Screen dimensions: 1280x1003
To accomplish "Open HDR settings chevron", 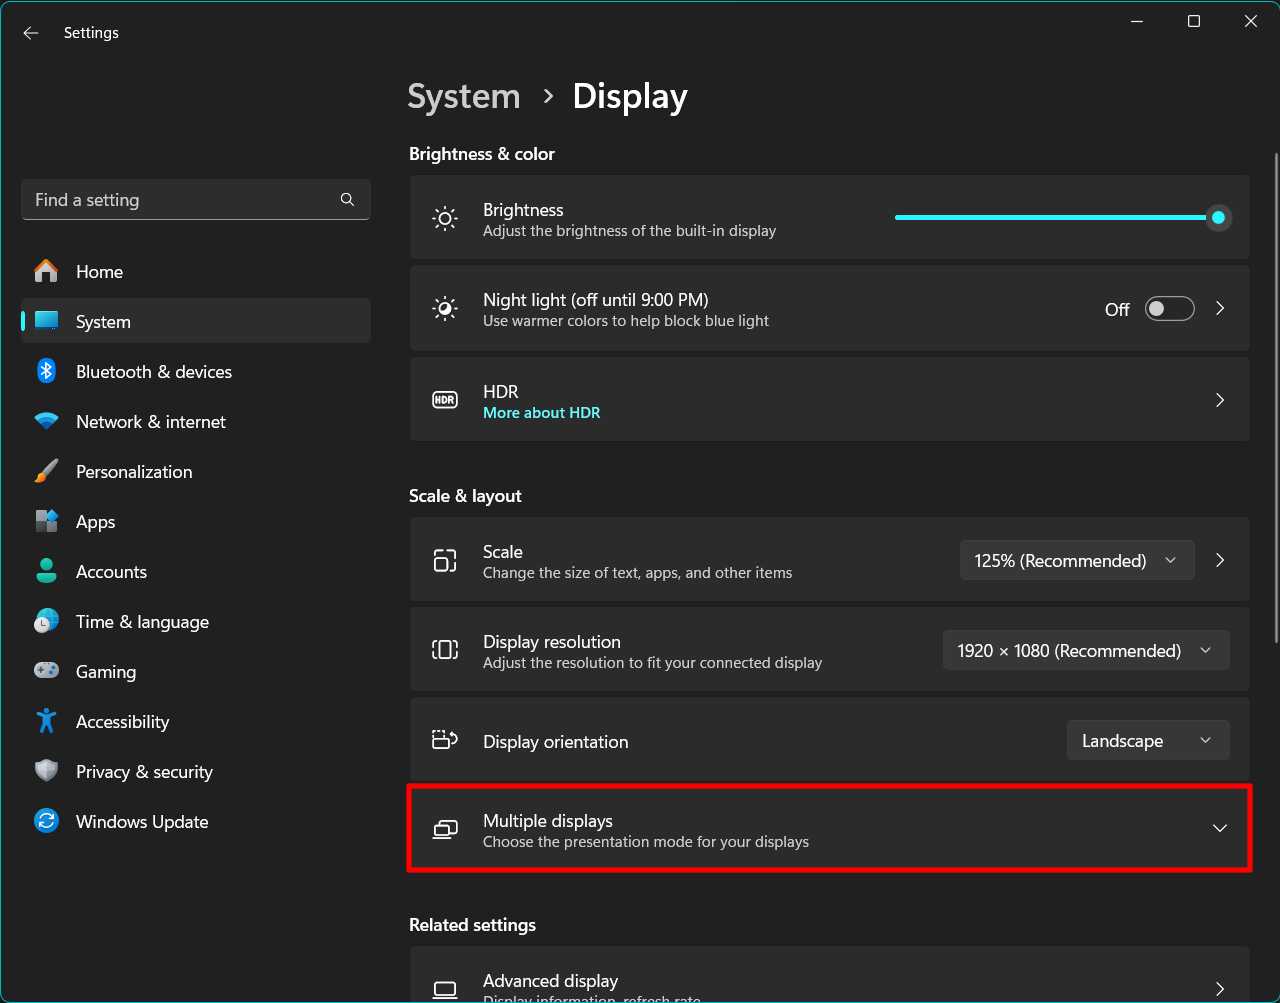I will click(1220, 400).
